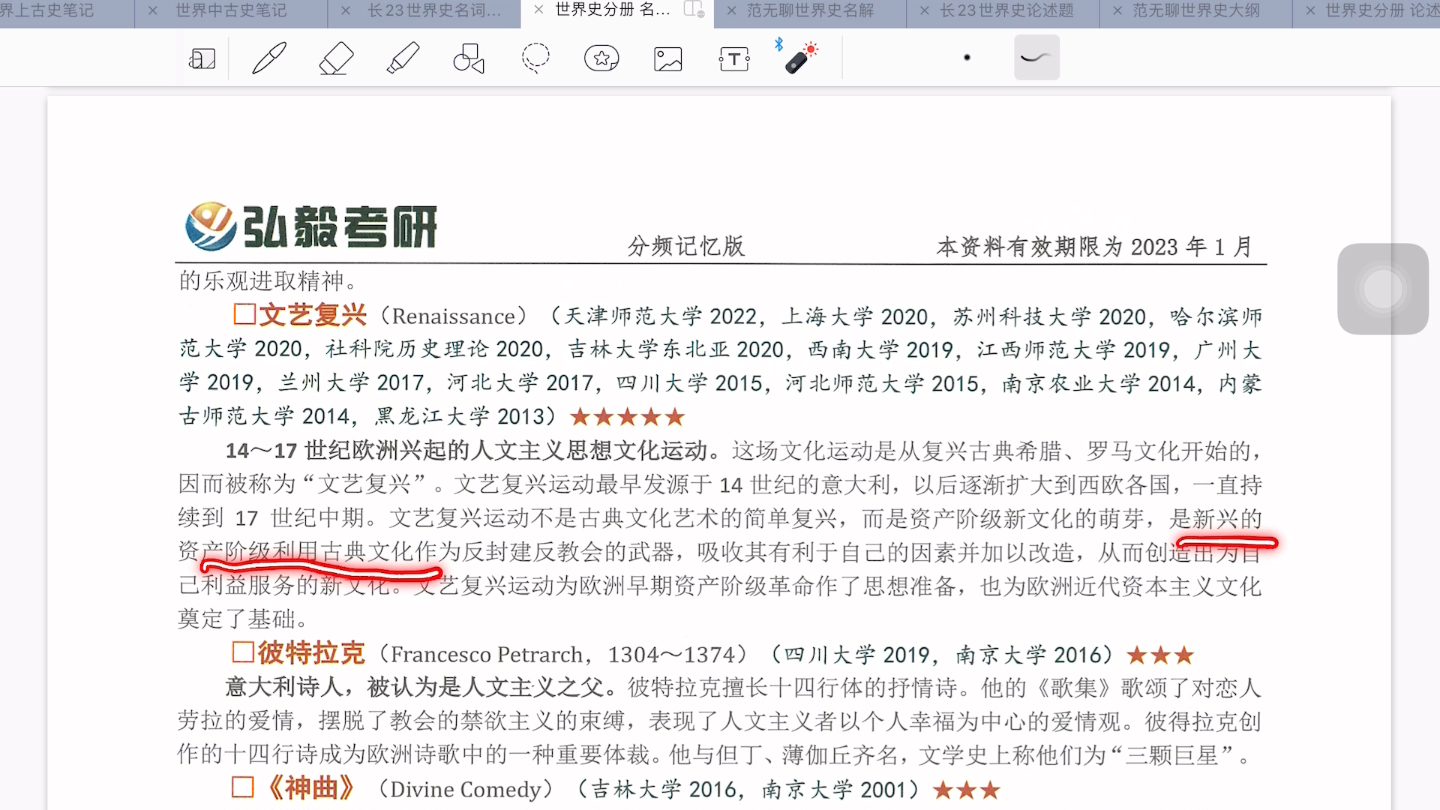This screenshot has width=1440, height=810.
Task: Switch to 世界中古史笔记 tab
Action: pyautogui.click(x=231, y=10)
